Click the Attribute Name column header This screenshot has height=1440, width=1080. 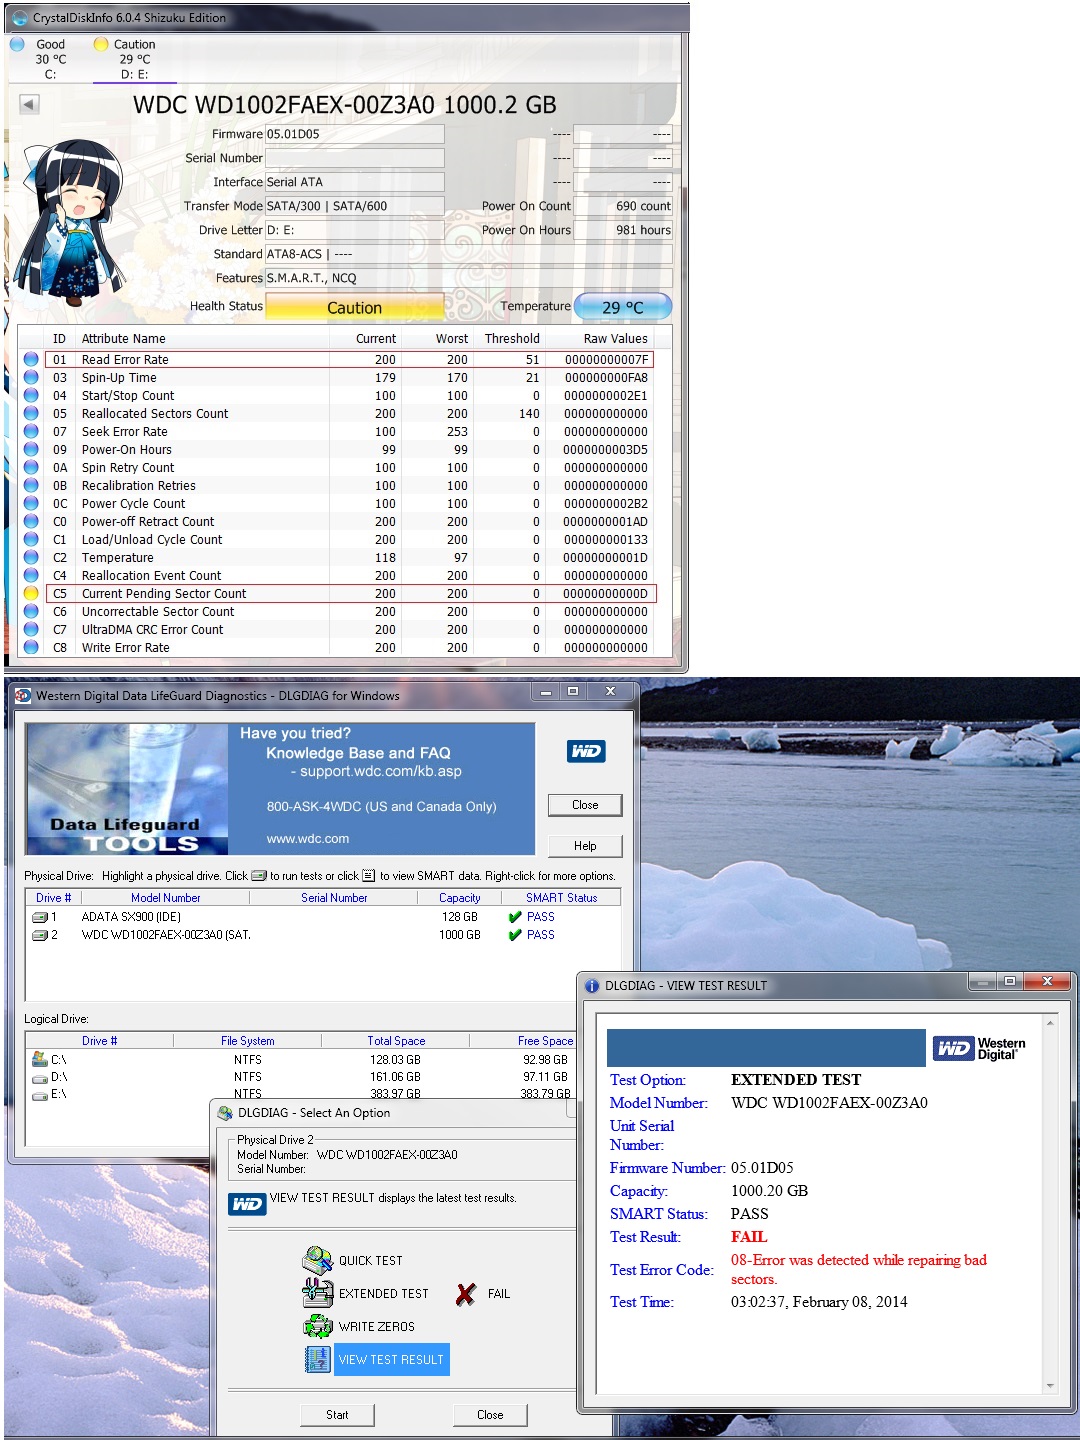pos(124,339)
